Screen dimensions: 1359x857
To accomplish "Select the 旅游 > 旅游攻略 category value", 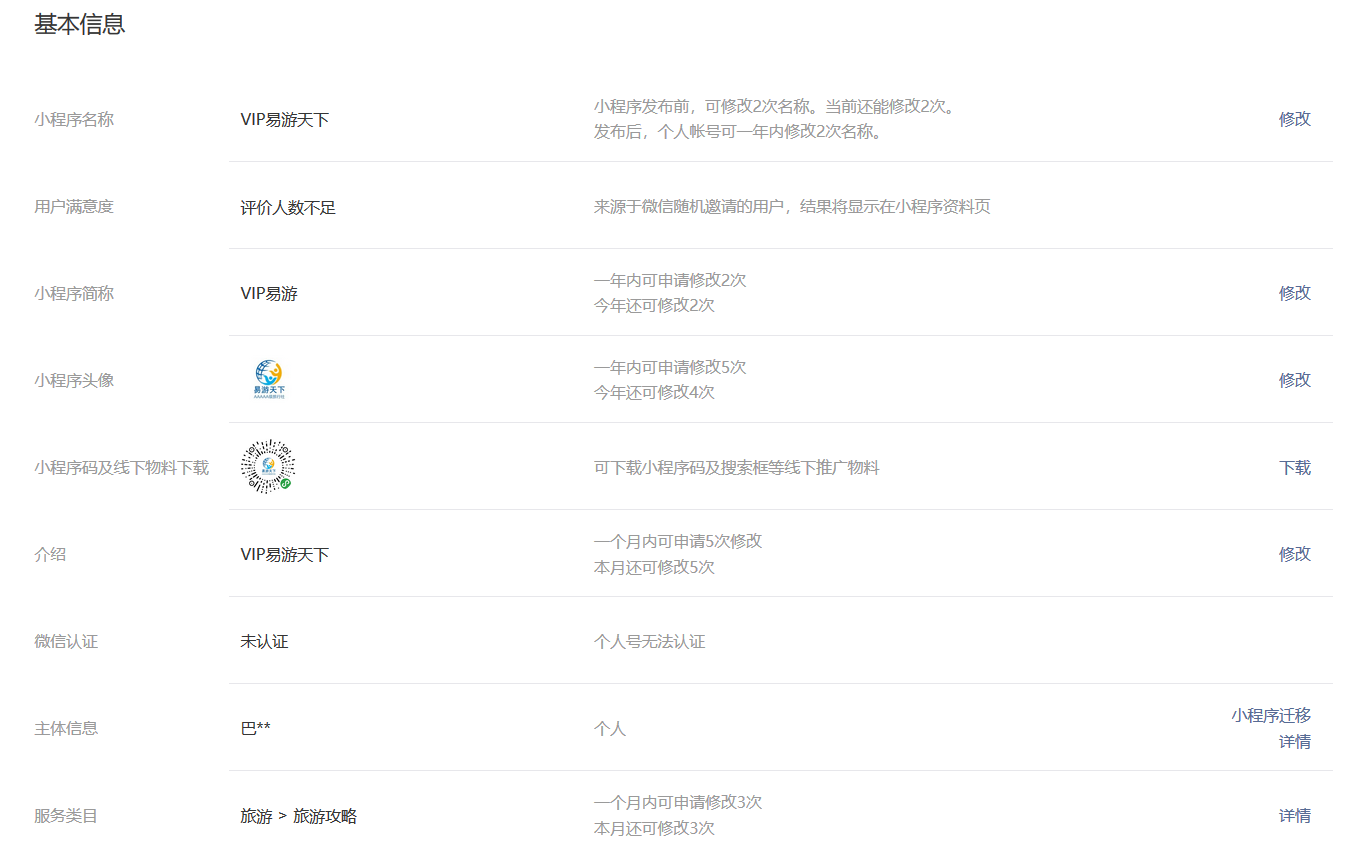I will 299,817.
